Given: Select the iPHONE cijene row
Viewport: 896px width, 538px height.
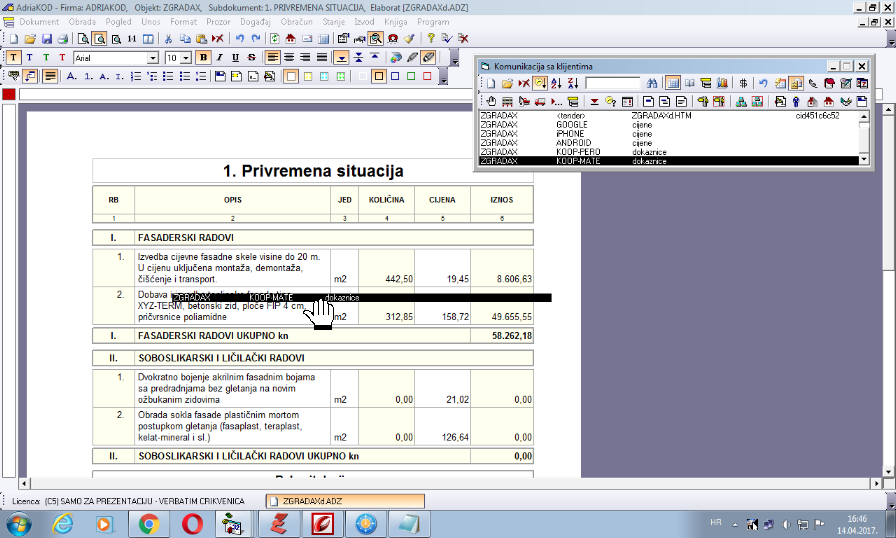Looking at the screenshot, I should 669,134.
